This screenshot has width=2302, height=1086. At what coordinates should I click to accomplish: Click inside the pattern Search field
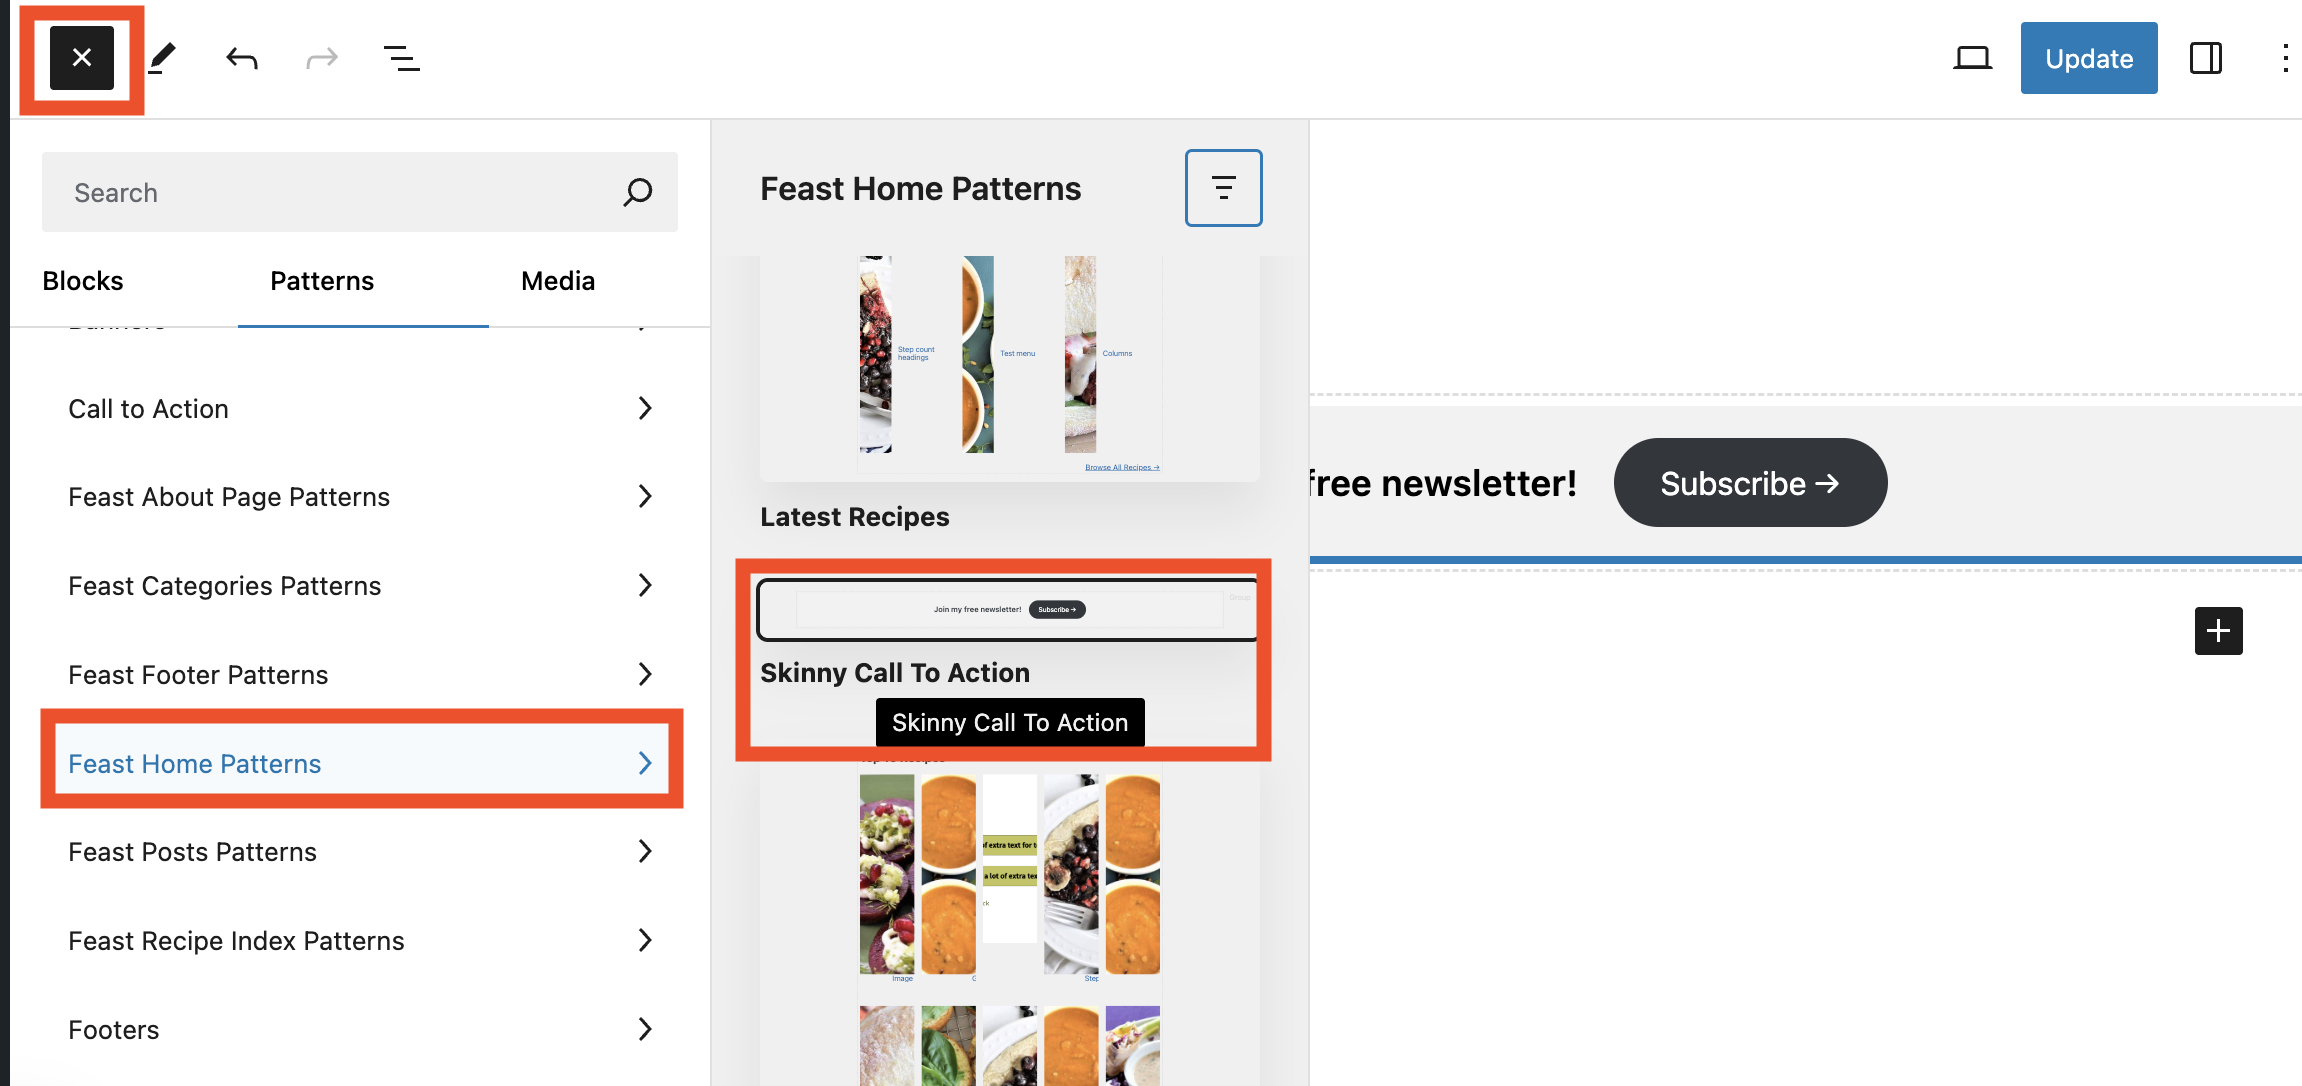coord(340,192)
